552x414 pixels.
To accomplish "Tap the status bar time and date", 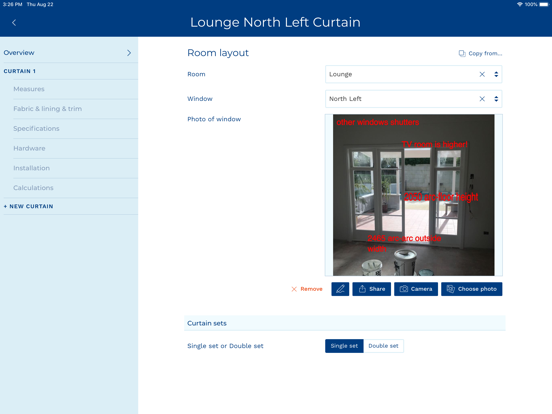I will tap(28, 4).
